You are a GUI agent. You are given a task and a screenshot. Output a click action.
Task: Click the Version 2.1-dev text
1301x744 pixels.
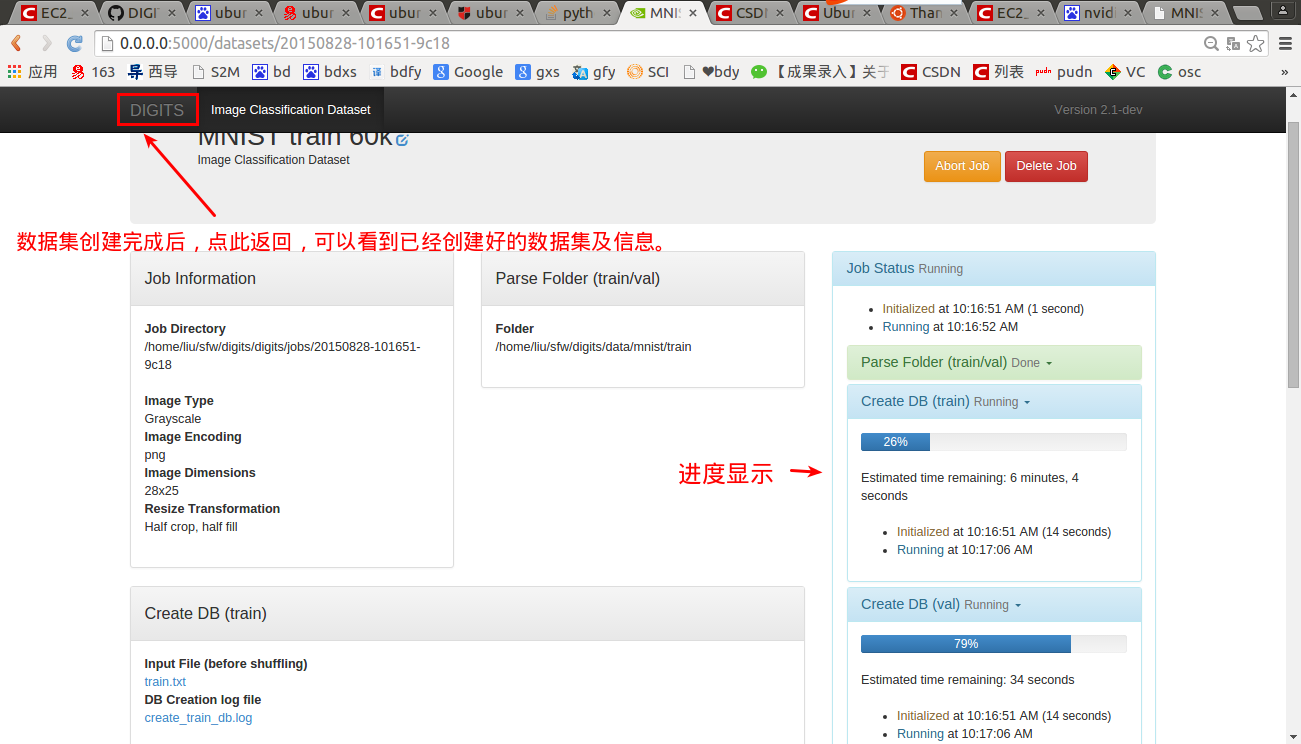pyautogui.click(x=1098, y=110)
